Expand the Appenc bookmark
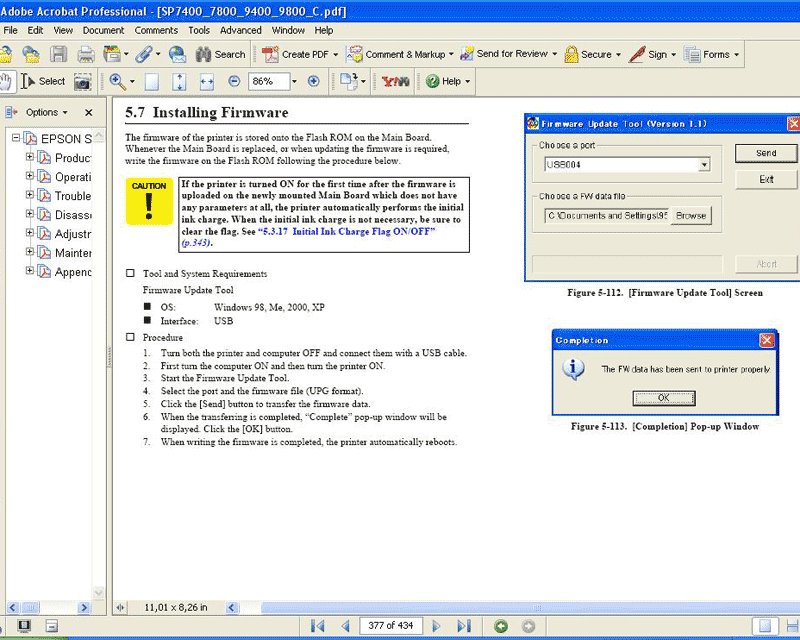This screenshot has height=640, width=800. click(x=30, y=270)
